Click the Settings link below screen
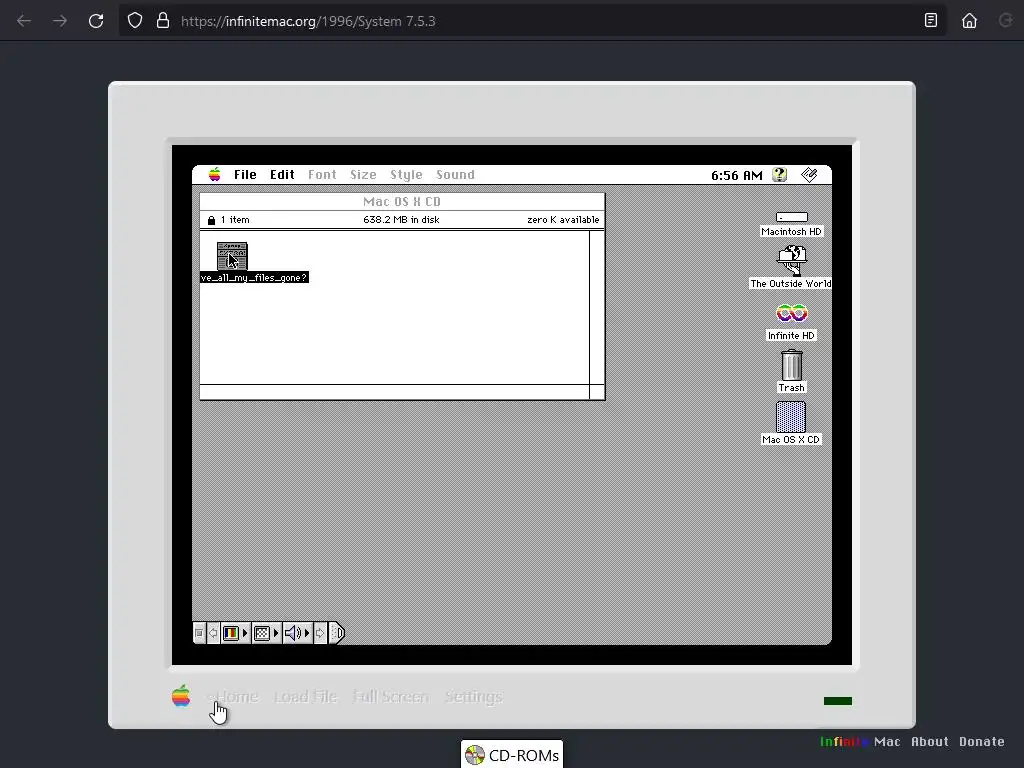 click(473, 697)
